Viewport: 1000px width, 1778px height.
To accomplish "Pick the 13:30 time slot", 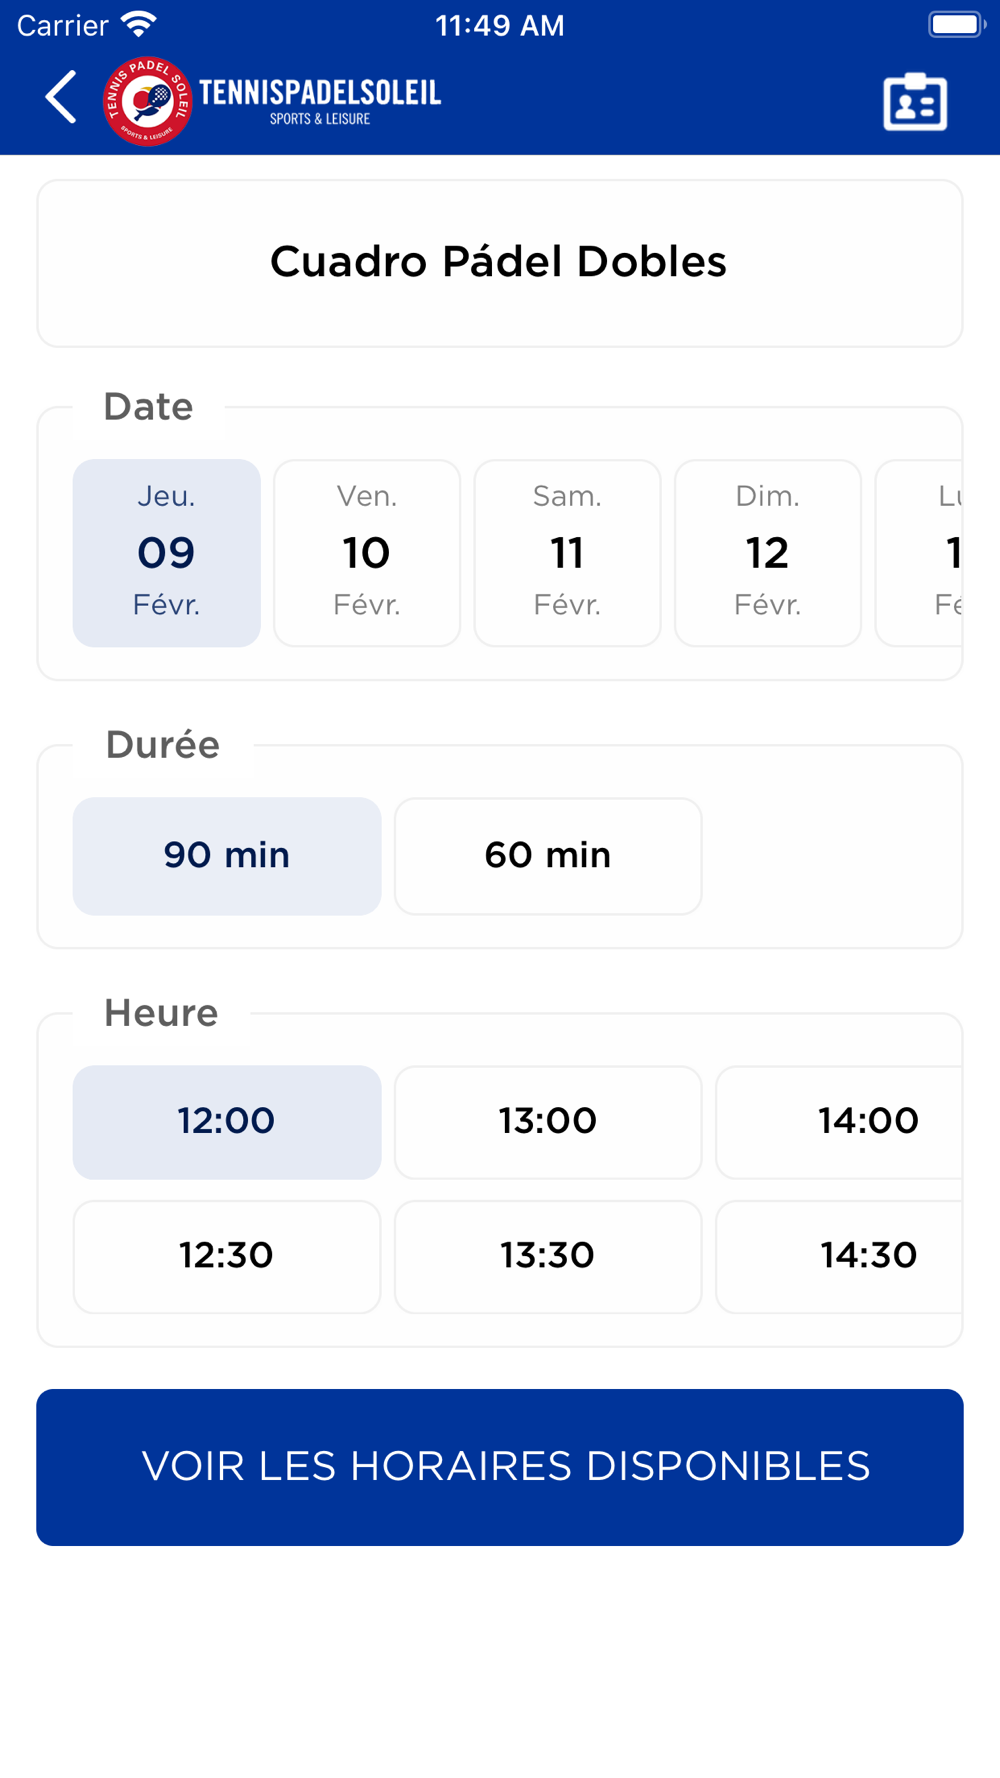I will pos(548,1256).
